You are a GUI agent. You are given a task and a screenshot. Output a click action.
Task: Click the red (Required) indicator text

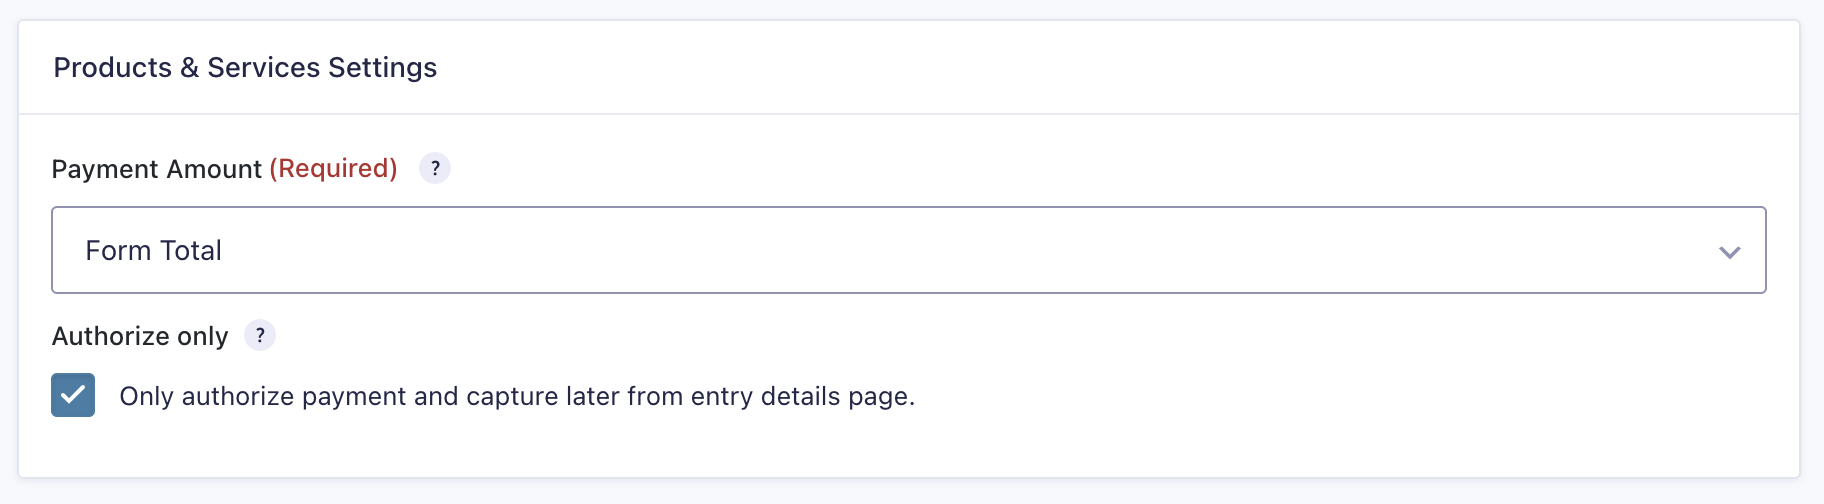(x=333, y=168)
